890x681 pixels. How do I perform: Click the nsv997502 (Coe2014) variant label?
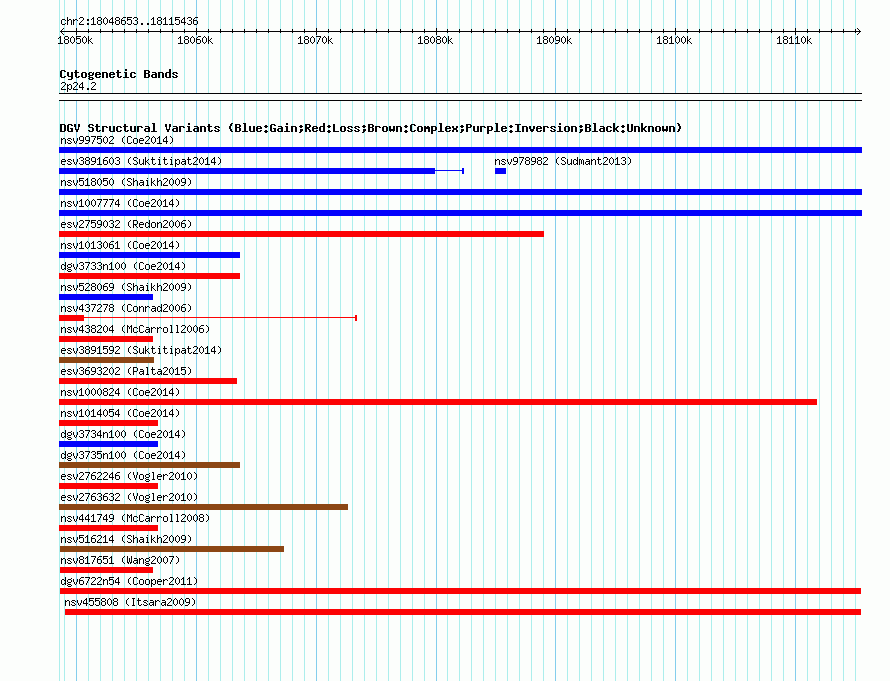(117, 140)
